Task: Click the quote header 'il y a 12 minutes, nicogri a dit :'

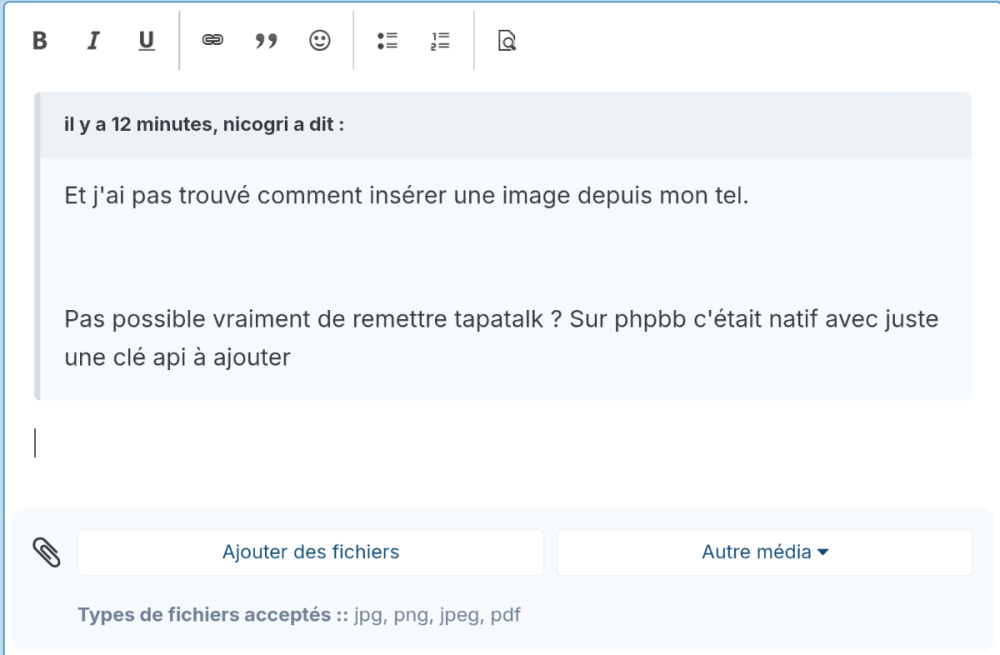Action: (x=204, y=124)
